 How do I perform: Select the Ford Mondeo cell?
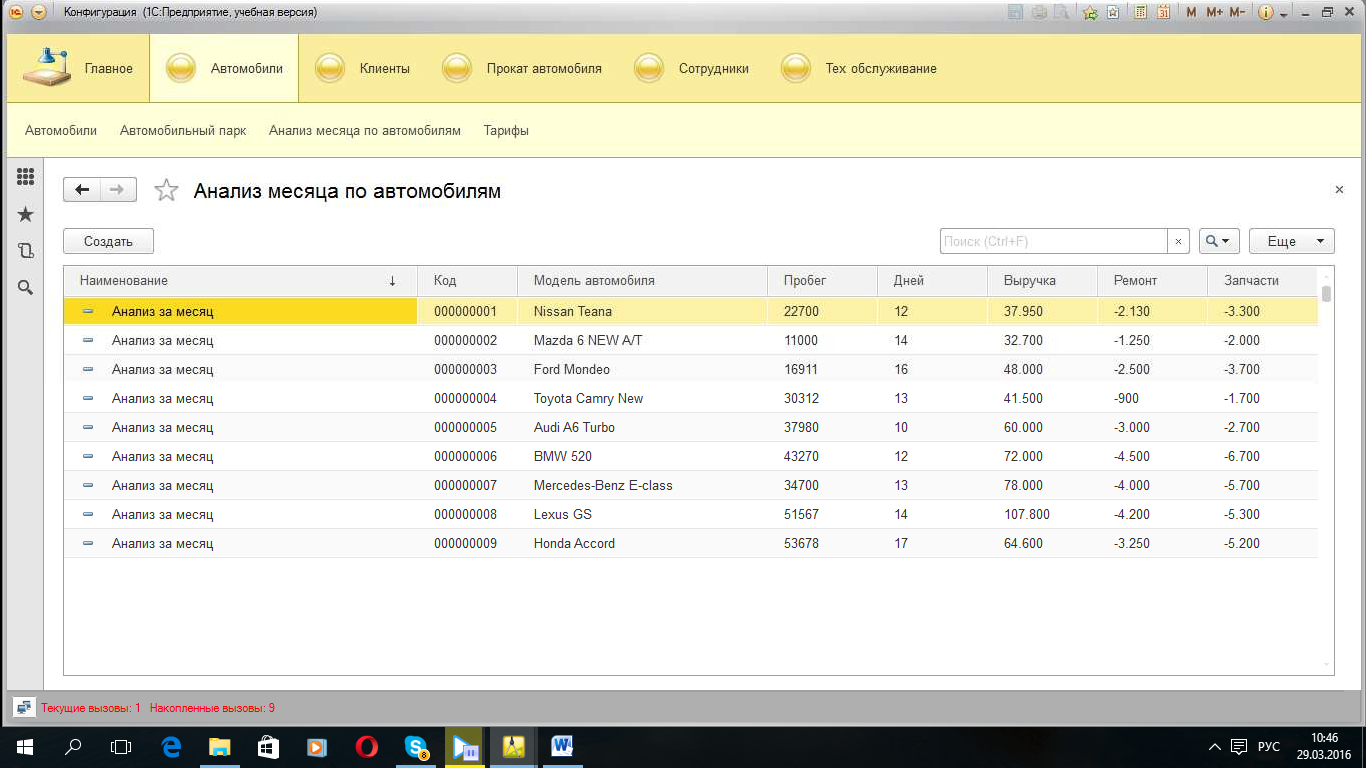(642, 369)
